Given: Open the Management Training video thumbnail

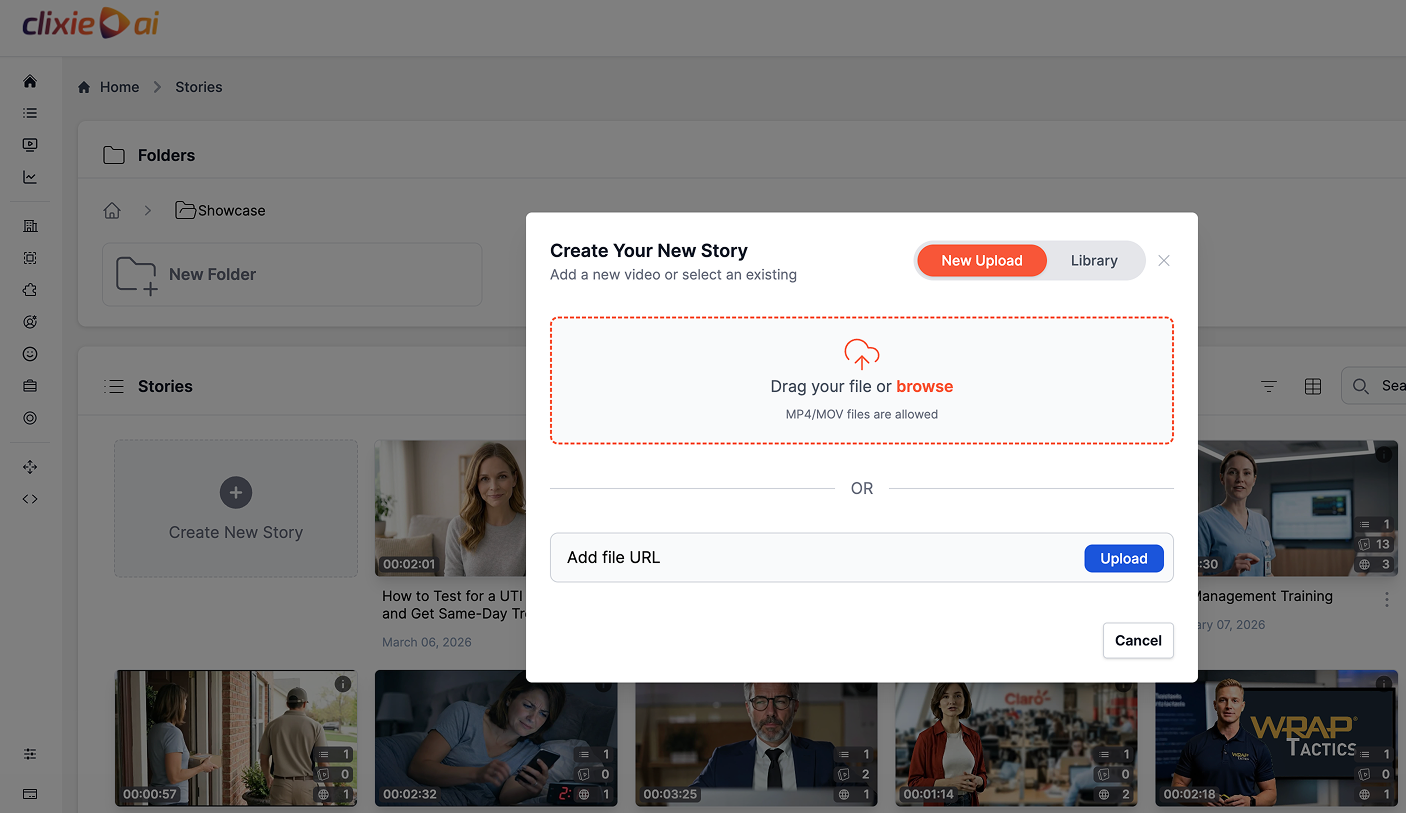Looking at the screenshot, I should (1298, 508).
